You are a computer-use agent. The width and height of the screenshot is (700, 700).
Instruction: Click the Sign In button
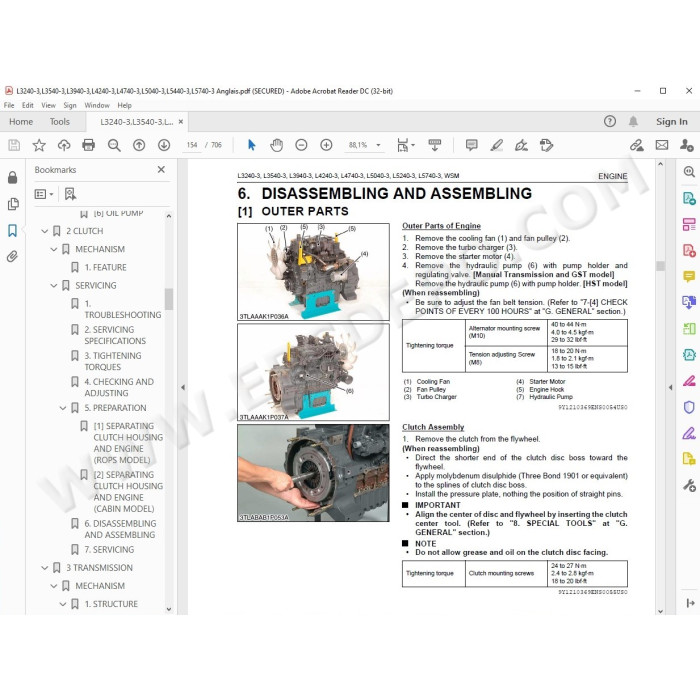click(671, 121)
